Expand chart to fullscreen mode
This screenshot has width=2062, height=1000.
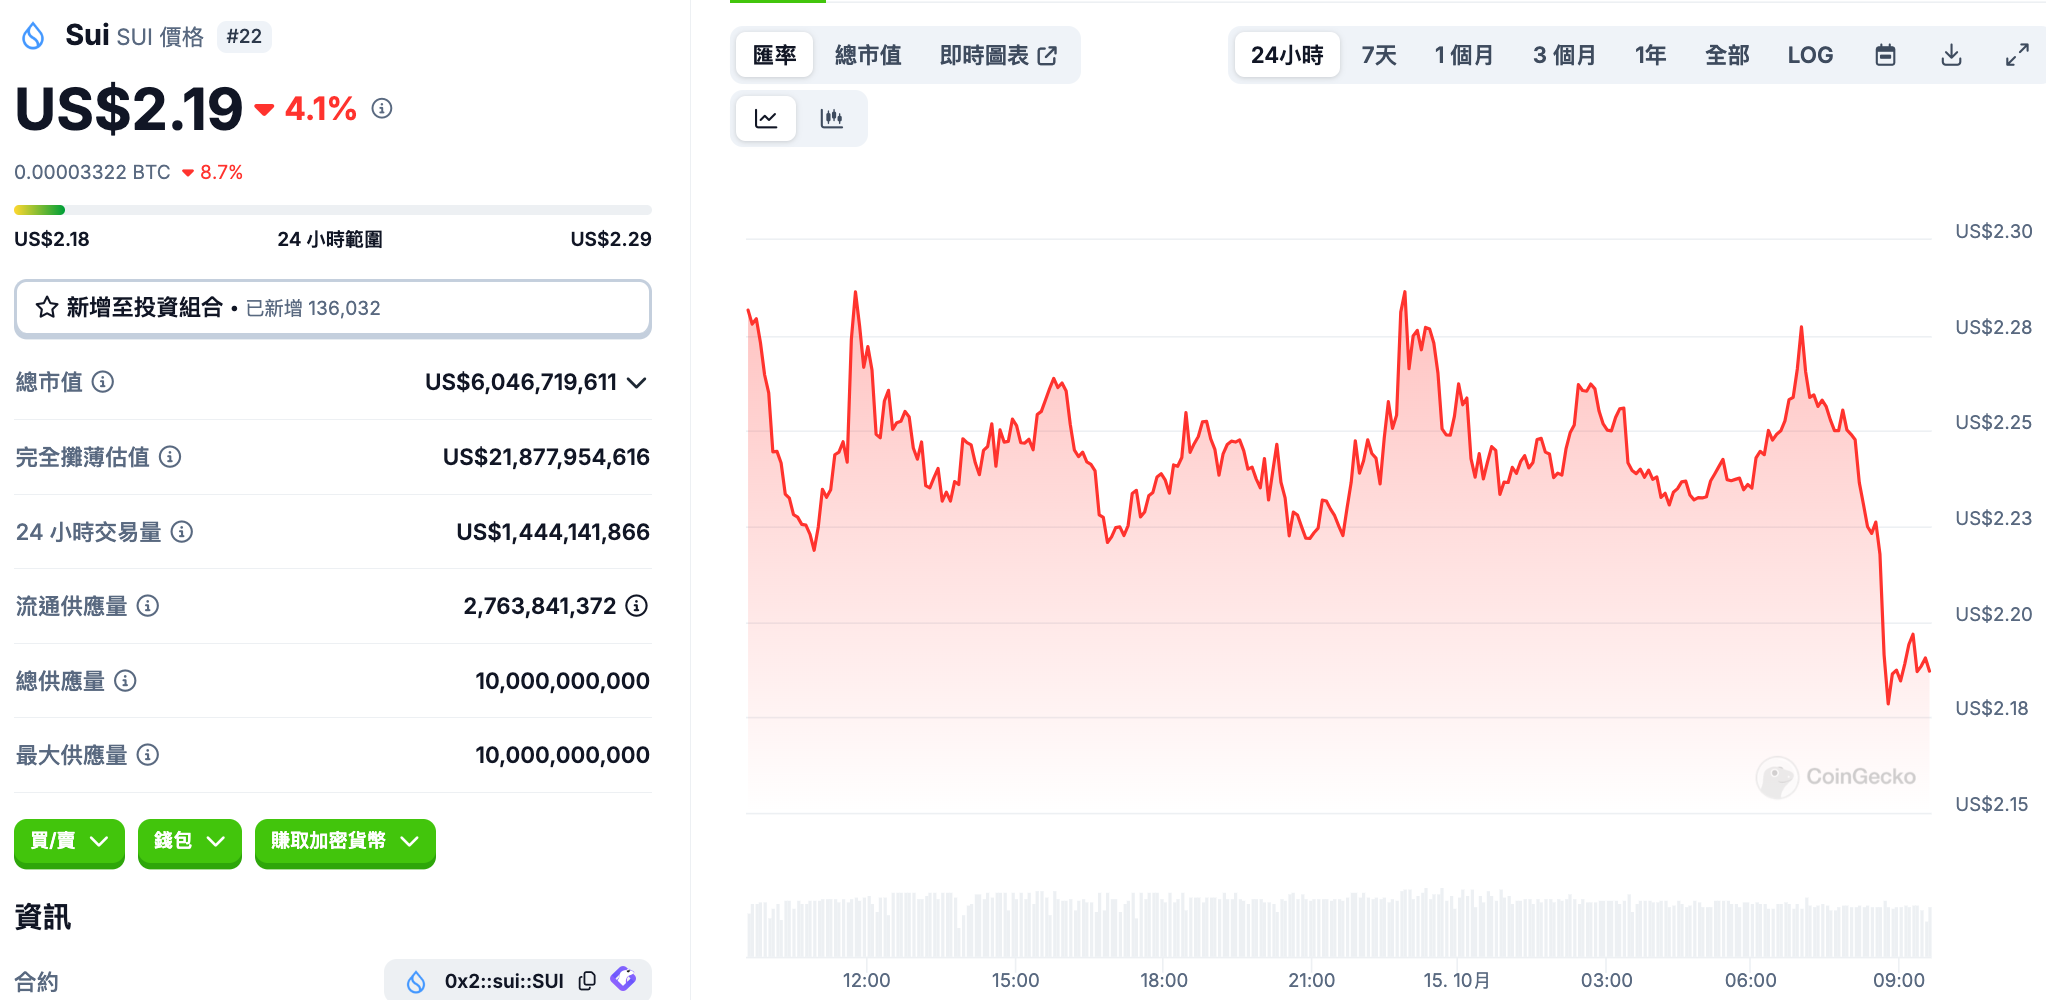pos(2016,55)
